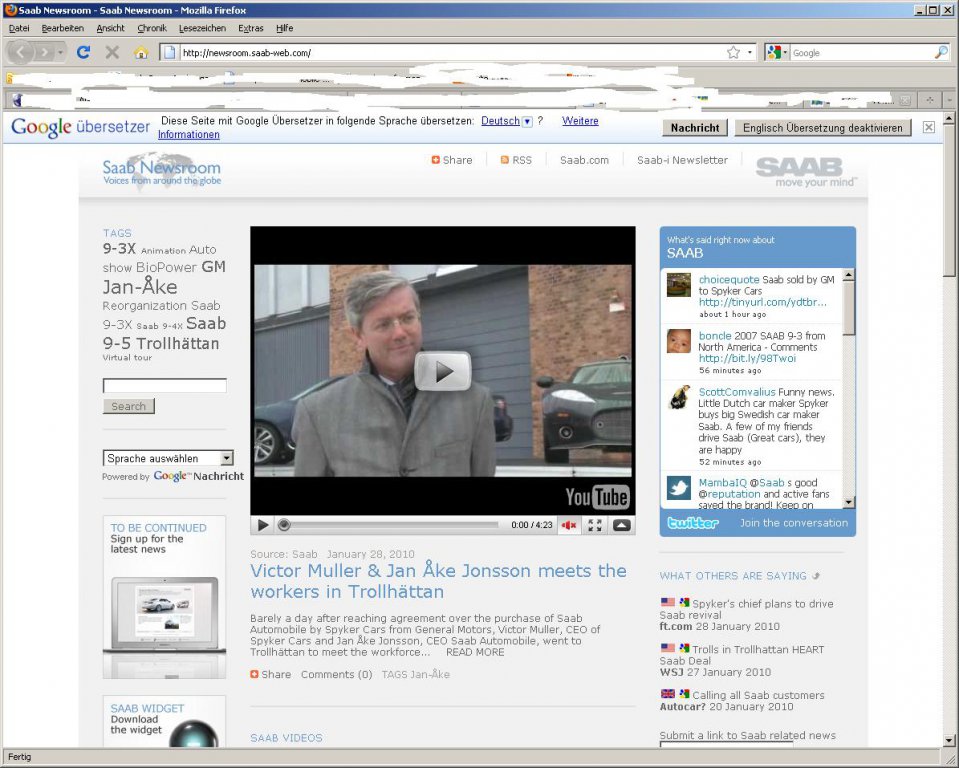
Task: Click the Trollhättan tag
Action: click(x=177, y=343)
